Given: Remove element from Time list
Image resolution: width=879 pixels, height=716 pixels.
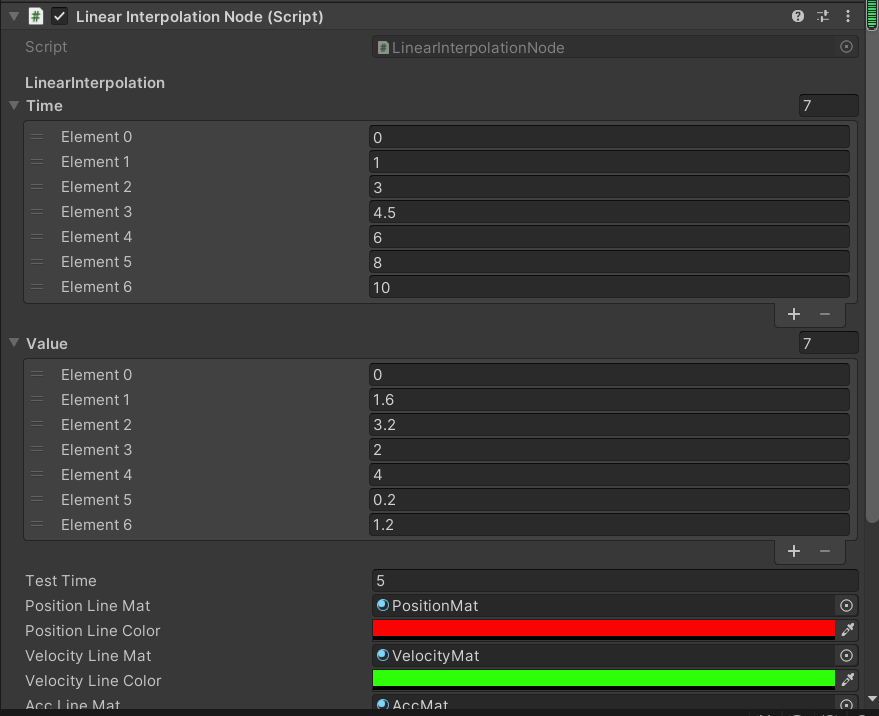Looking at the screenshot, I should click(x=825, y=314).
